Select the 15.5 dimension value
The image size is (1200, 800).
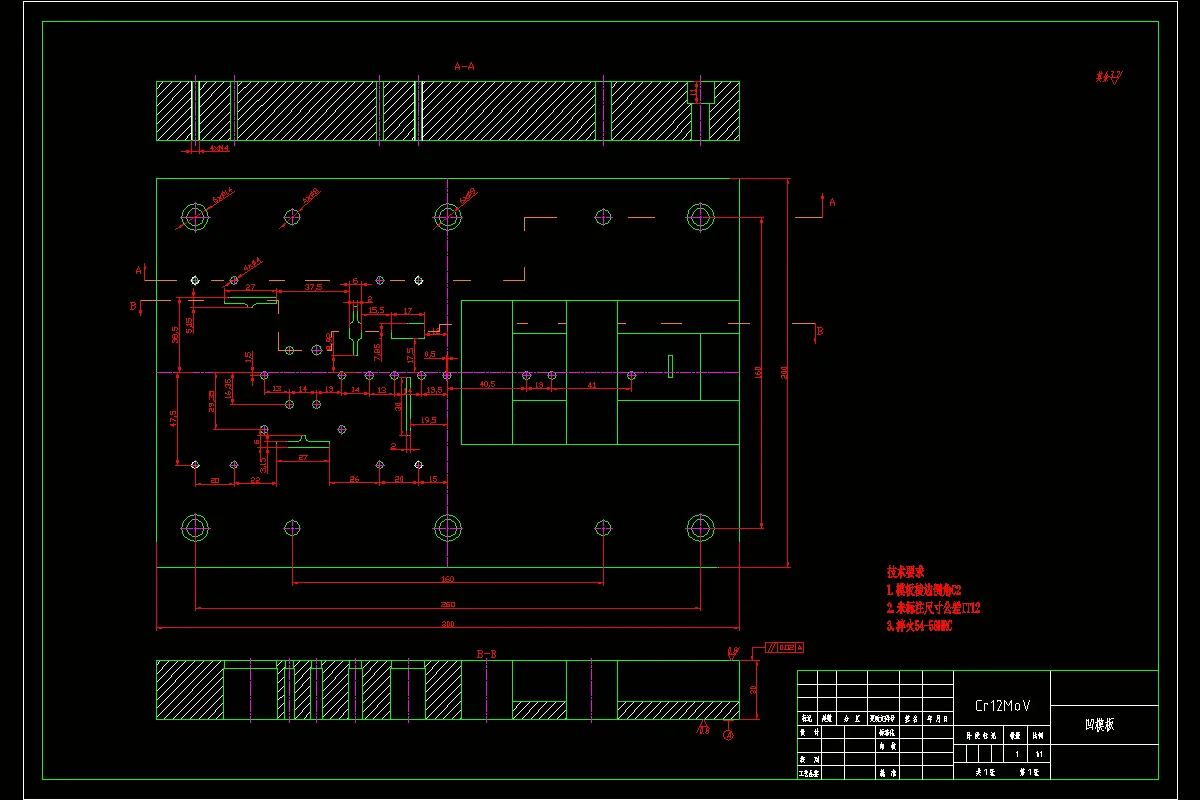pyautogui.click(x=376, y=310)
